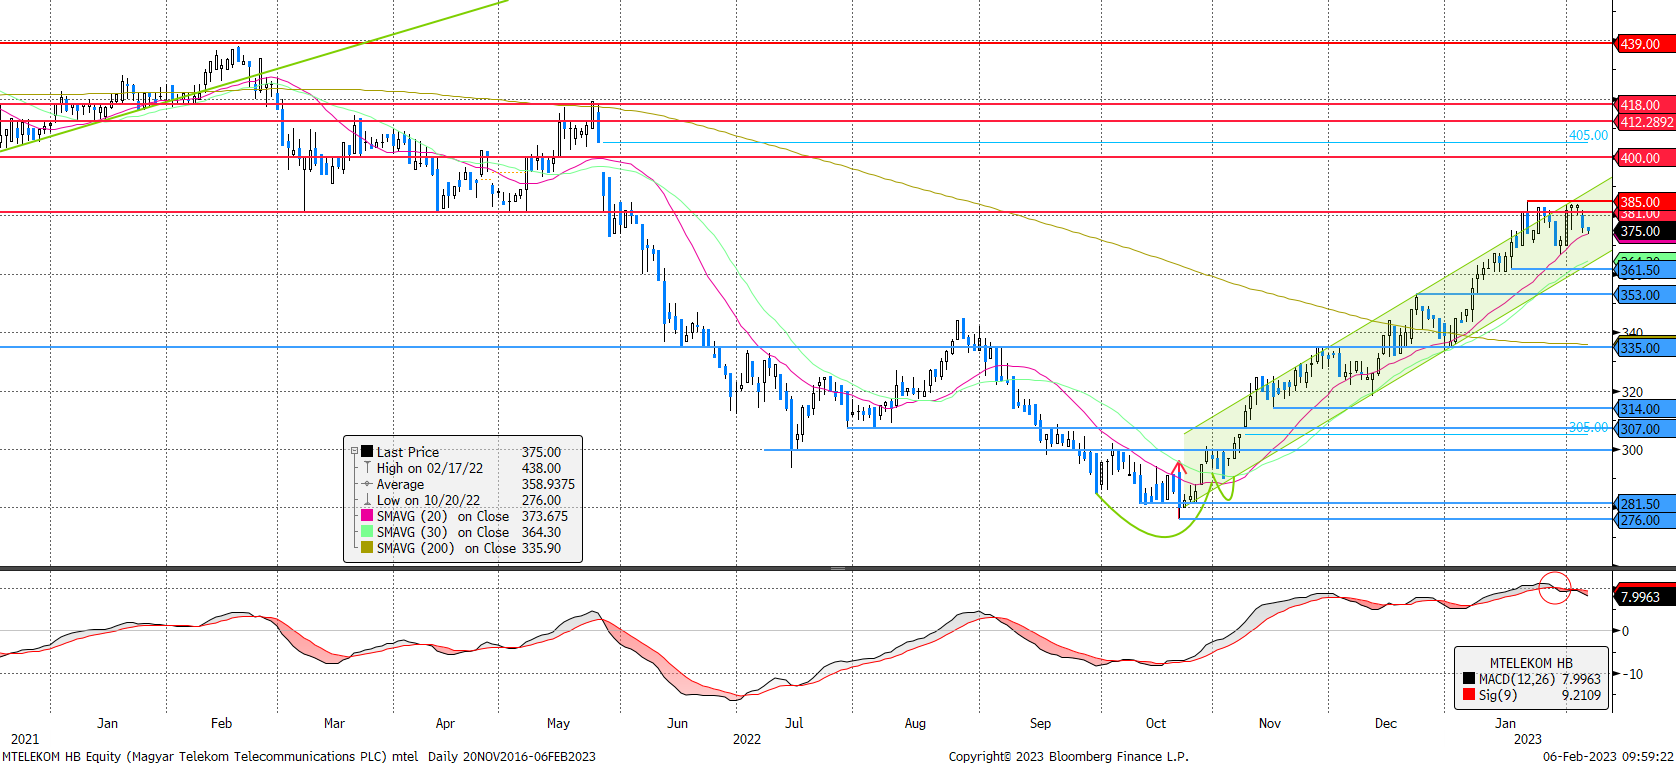Click the black 375.00 last price axis tag
Screen dimensions: 1676x765
click(1645, 231)
